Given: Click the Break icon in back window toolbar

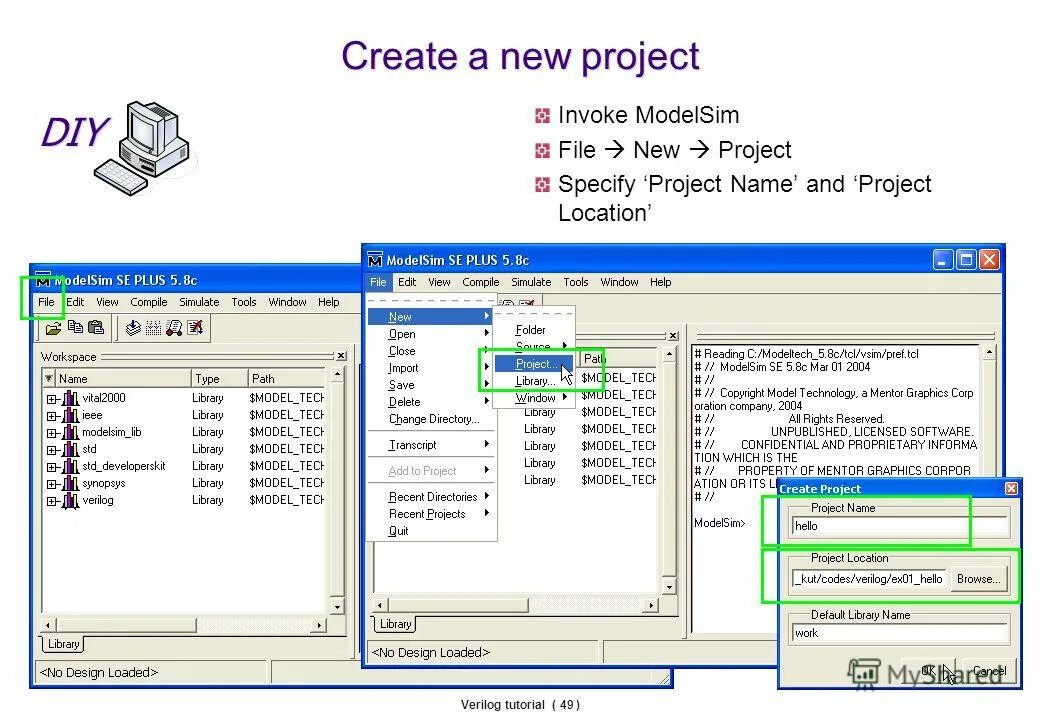Looking at the screenshot, I should coord(195,327).
